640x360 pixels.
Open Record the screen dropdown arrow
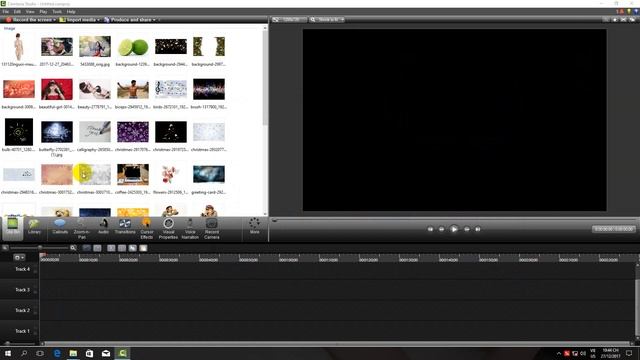coord(55,20)
